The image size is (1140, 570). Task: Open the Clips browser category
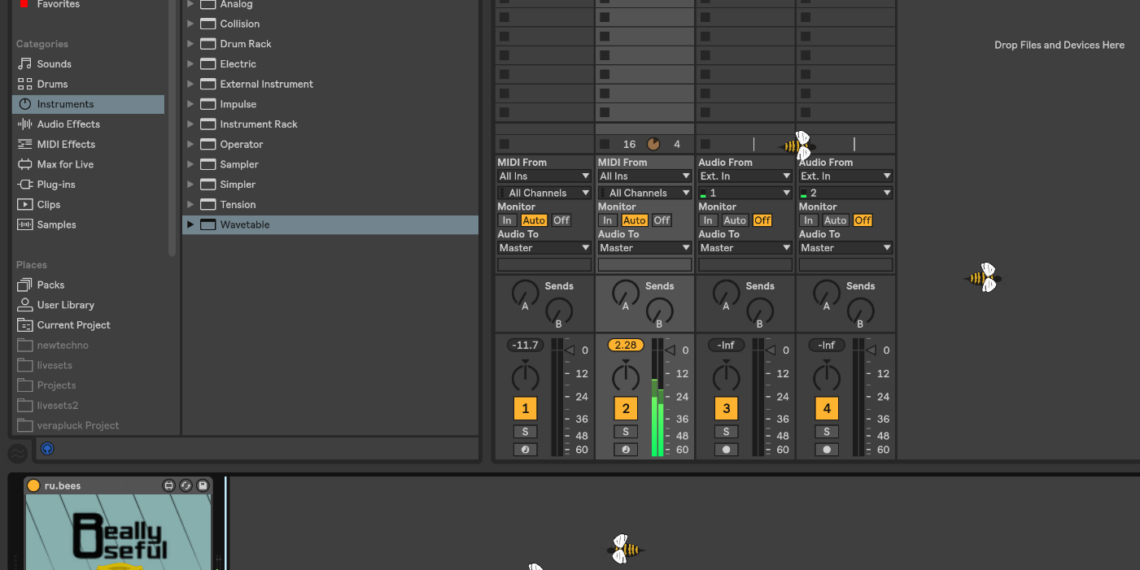coord(48,204)
